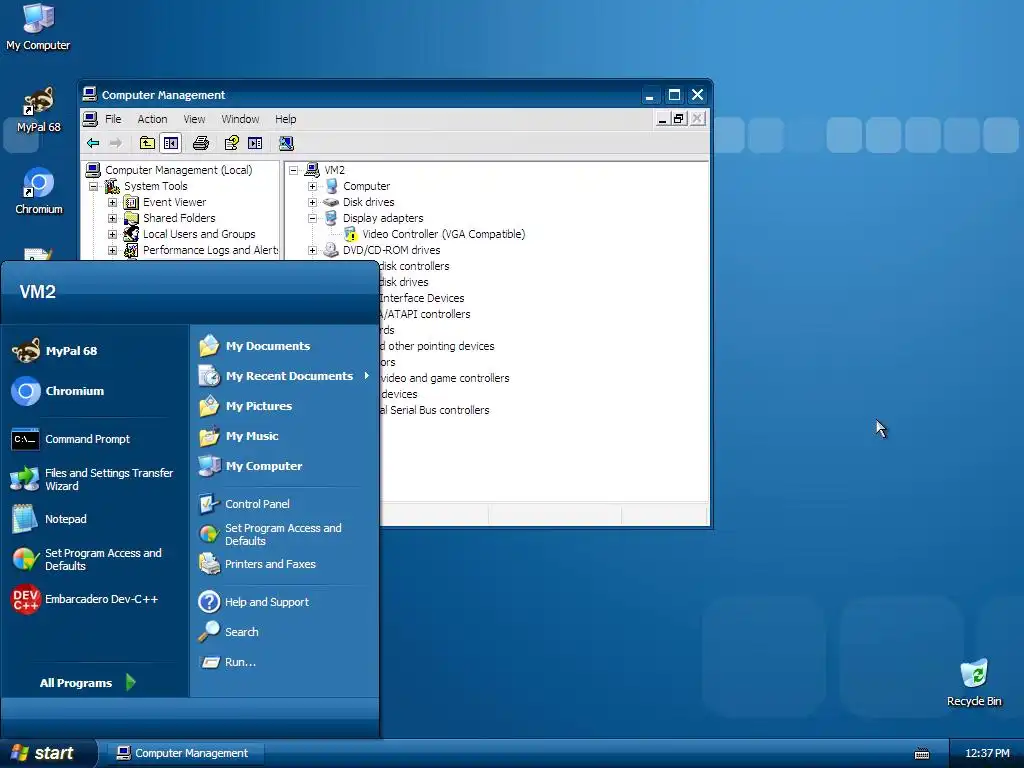This screenshot has width=1024, height=768.
Task: Open the Action menu
Action: [x=152, y=119]
